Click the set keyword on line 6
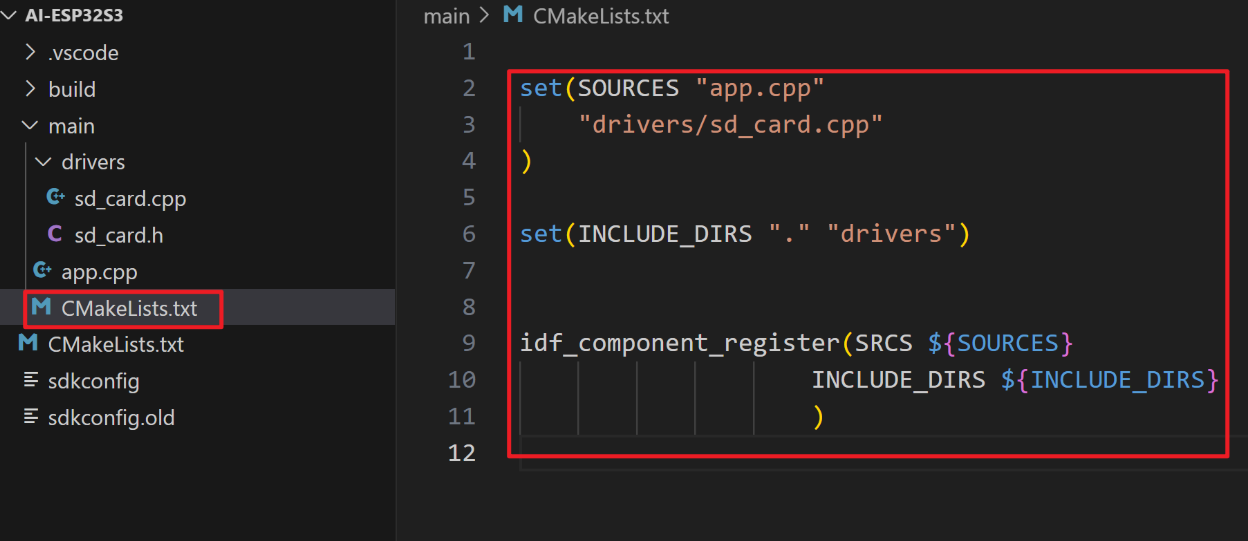The image size is (1248, 541). tap(541, 234)
